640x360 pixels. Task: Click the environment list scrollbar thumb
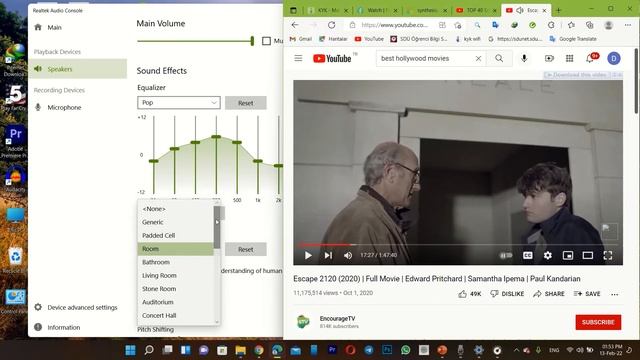coord(217,227)
